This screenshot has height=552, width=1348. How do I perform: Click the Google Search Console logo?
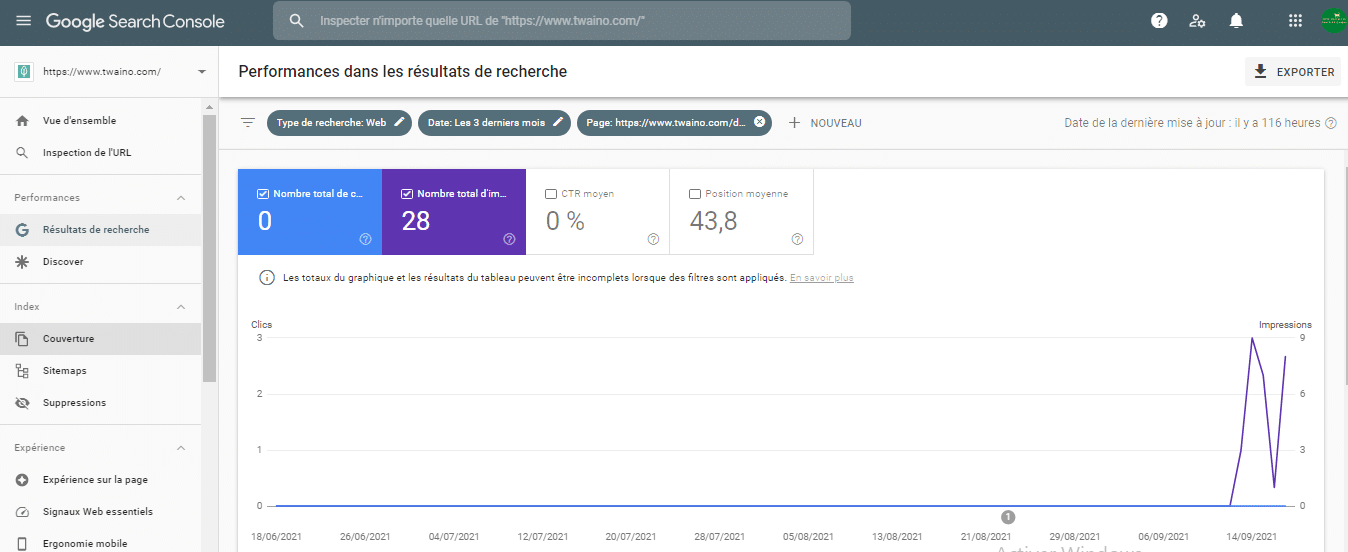coord(135,21)
